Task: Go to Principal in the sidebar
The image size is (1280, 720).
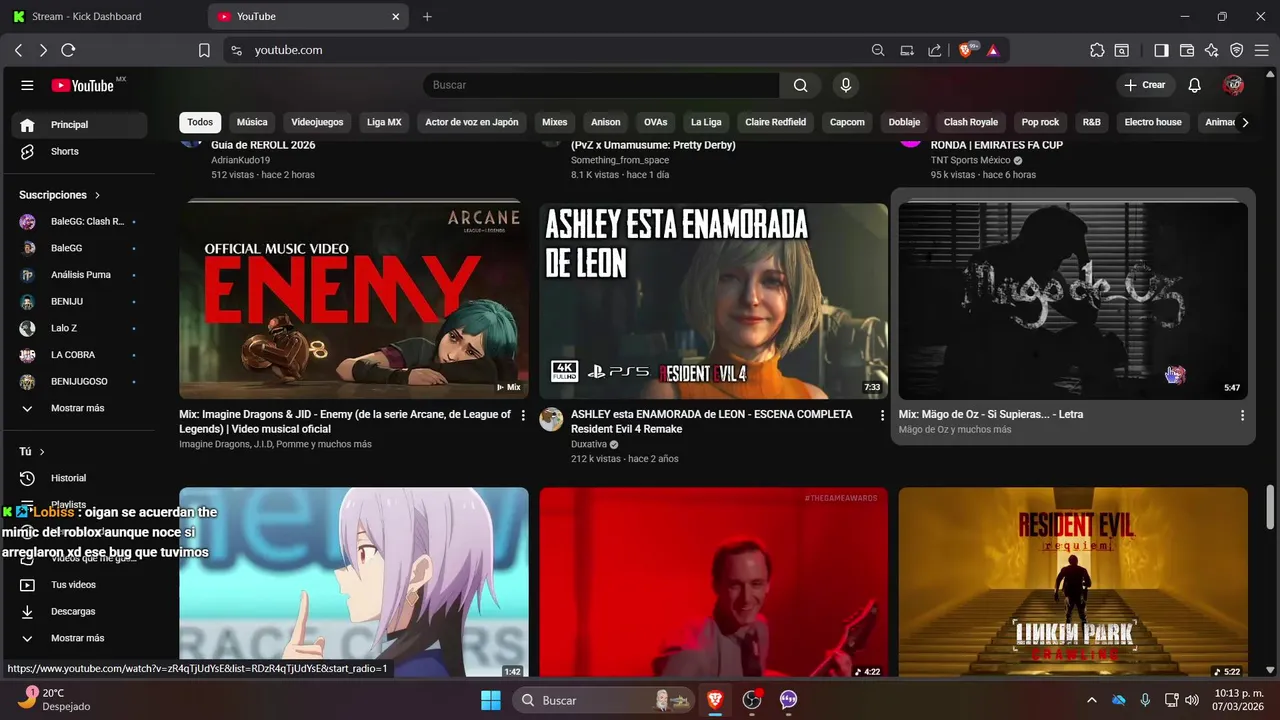Action: pos(79,125)
